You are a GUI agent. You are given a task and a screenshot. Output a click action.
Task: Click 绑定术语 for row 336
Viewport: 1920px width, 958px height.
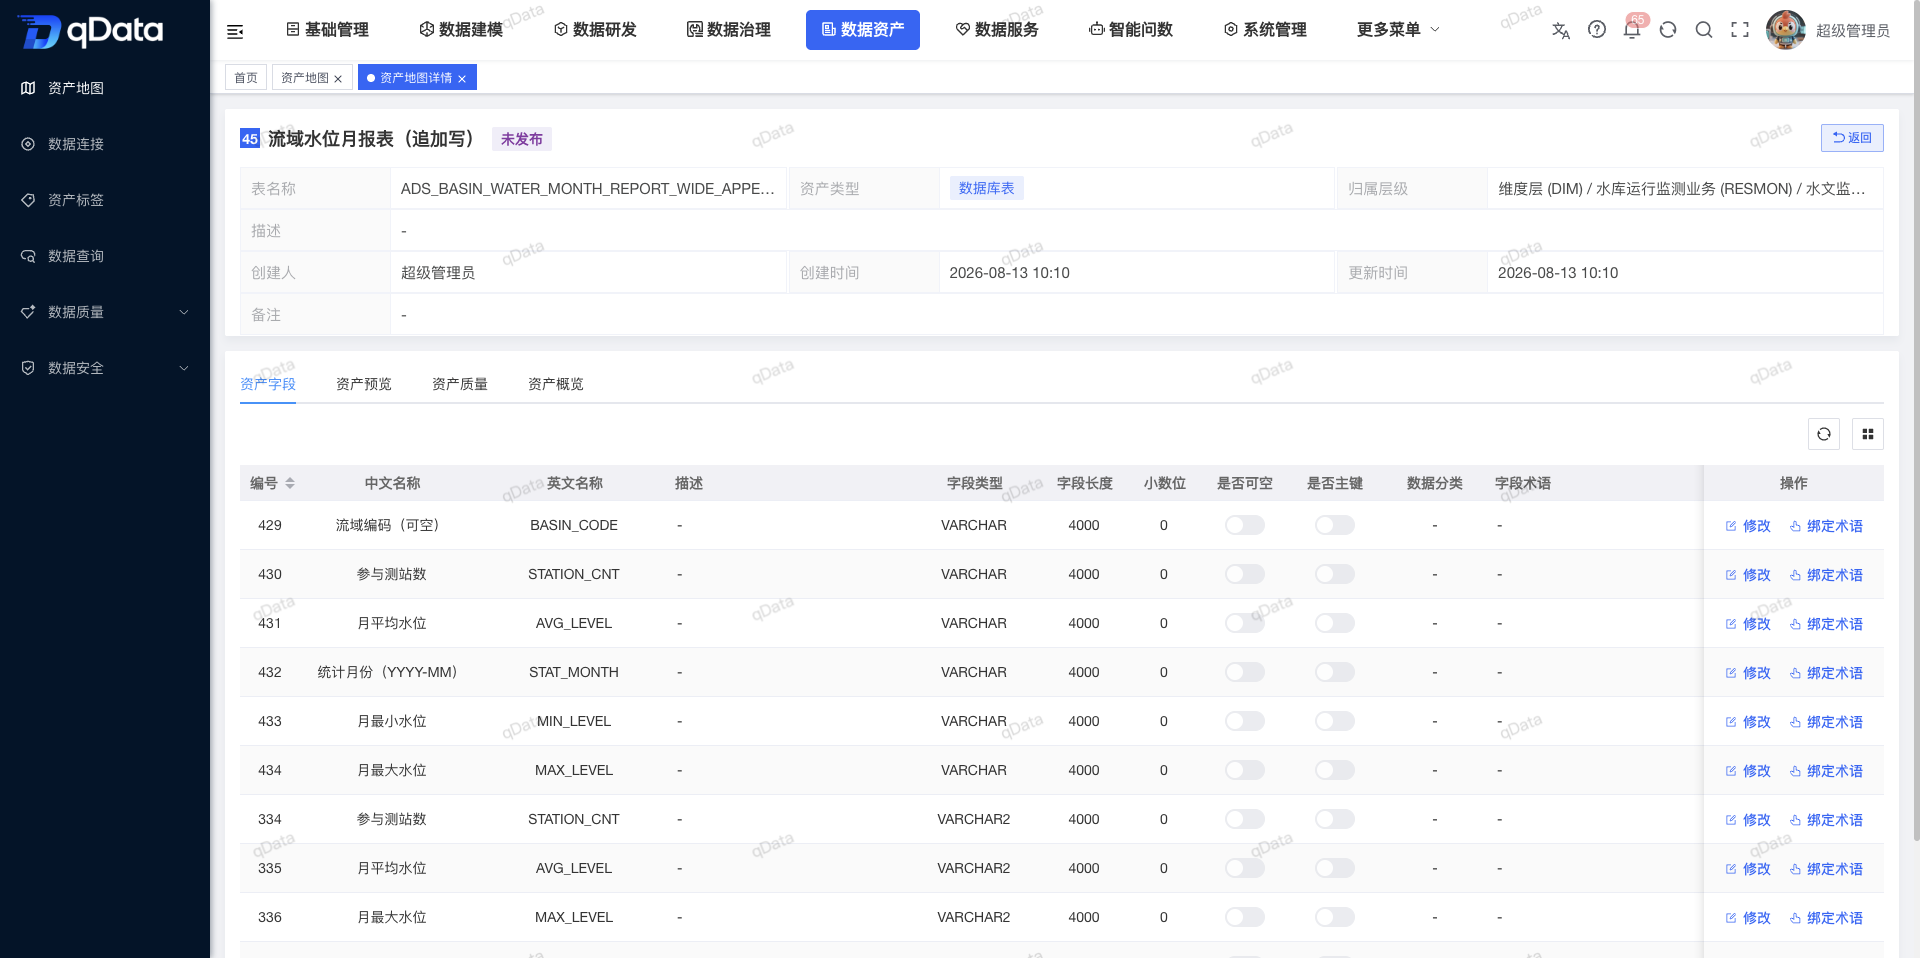point(1826,918)
